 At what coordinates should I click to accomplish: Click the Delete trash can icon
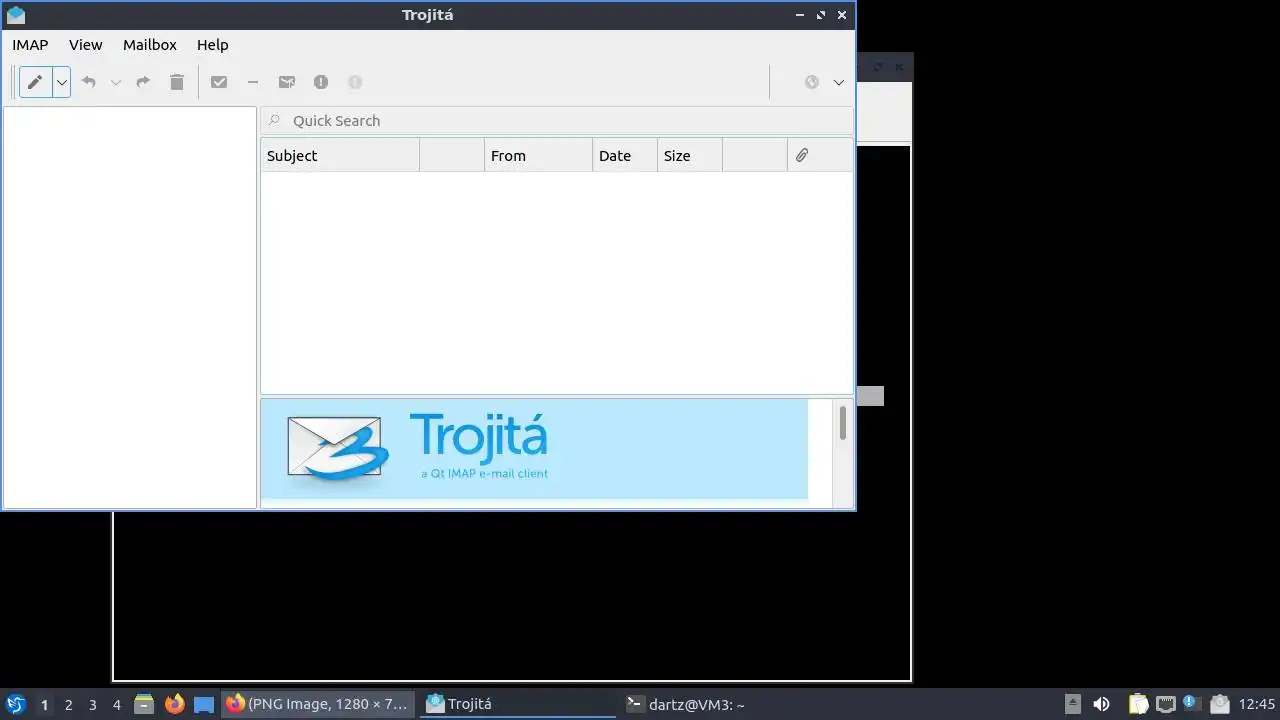pos(177,82)
